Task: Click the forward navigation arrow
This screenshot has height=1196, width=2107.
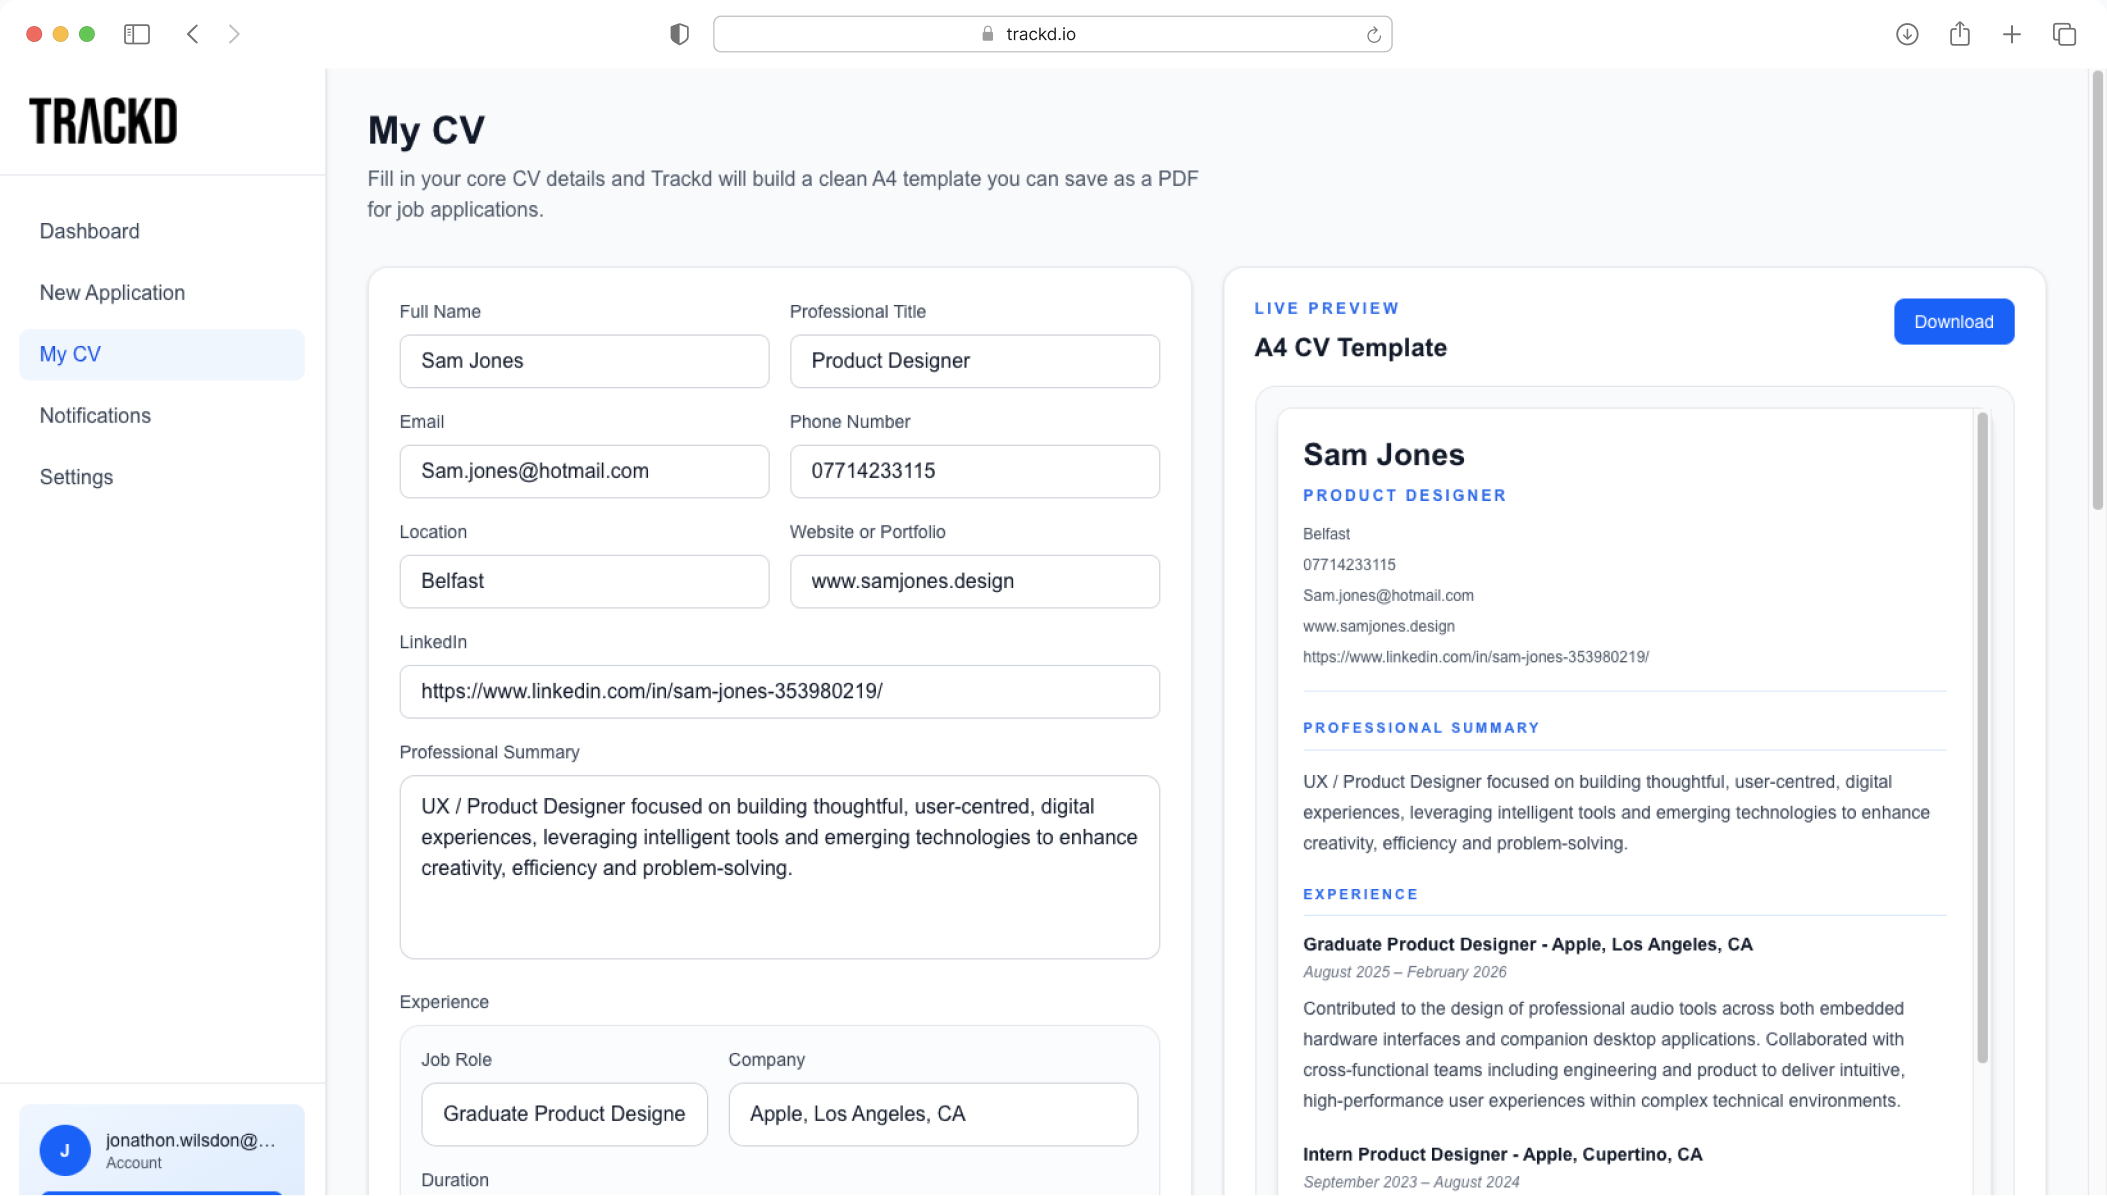Action: 234,34
